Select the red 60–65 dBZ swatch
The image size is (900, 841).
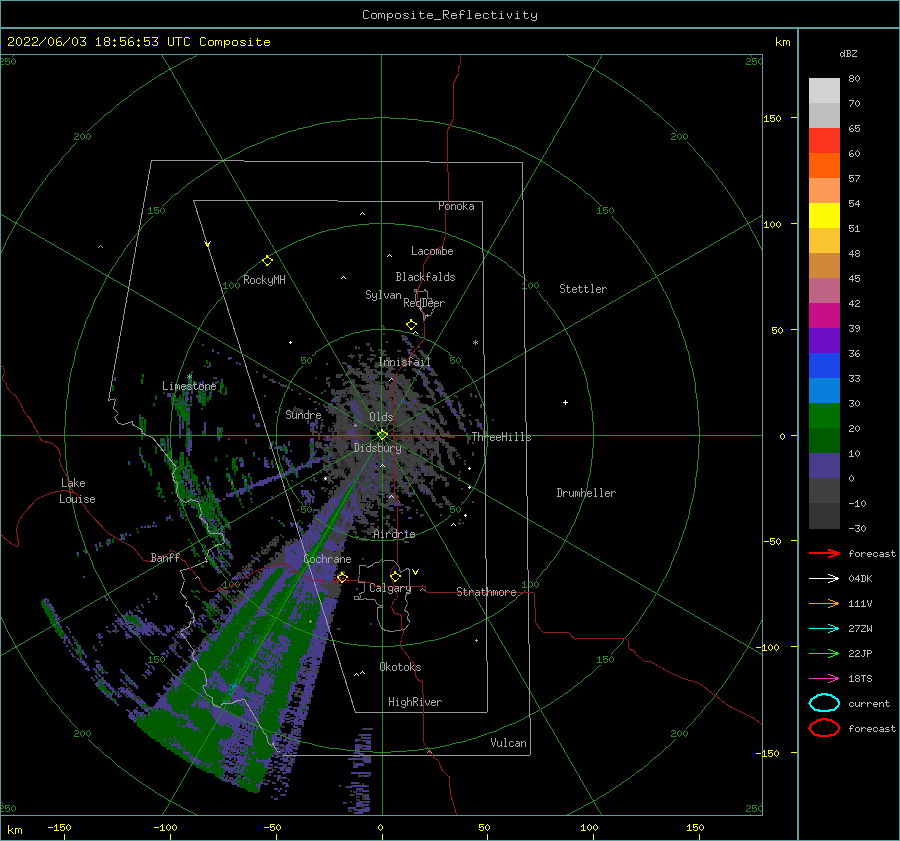tap(824, 141)
